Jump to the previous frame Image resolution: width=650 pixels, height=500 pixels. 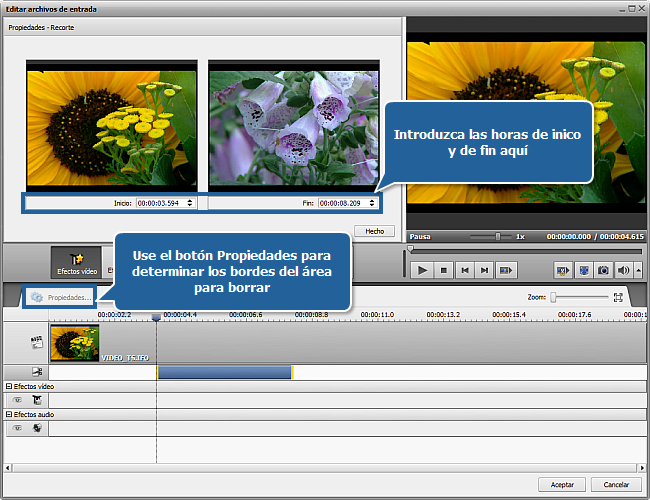464,270
